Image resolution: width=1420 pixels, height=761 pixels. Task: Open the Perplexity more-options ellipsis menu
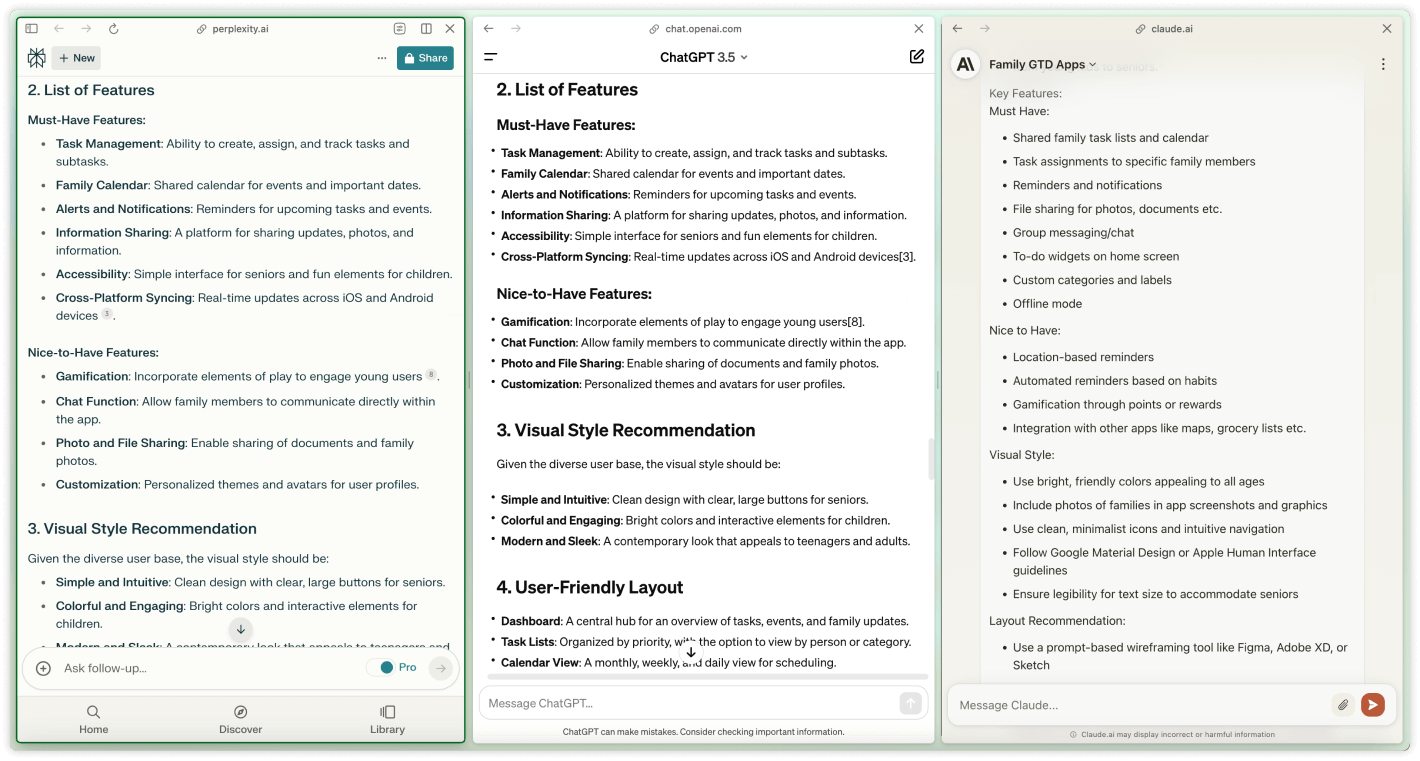[382, 58]
